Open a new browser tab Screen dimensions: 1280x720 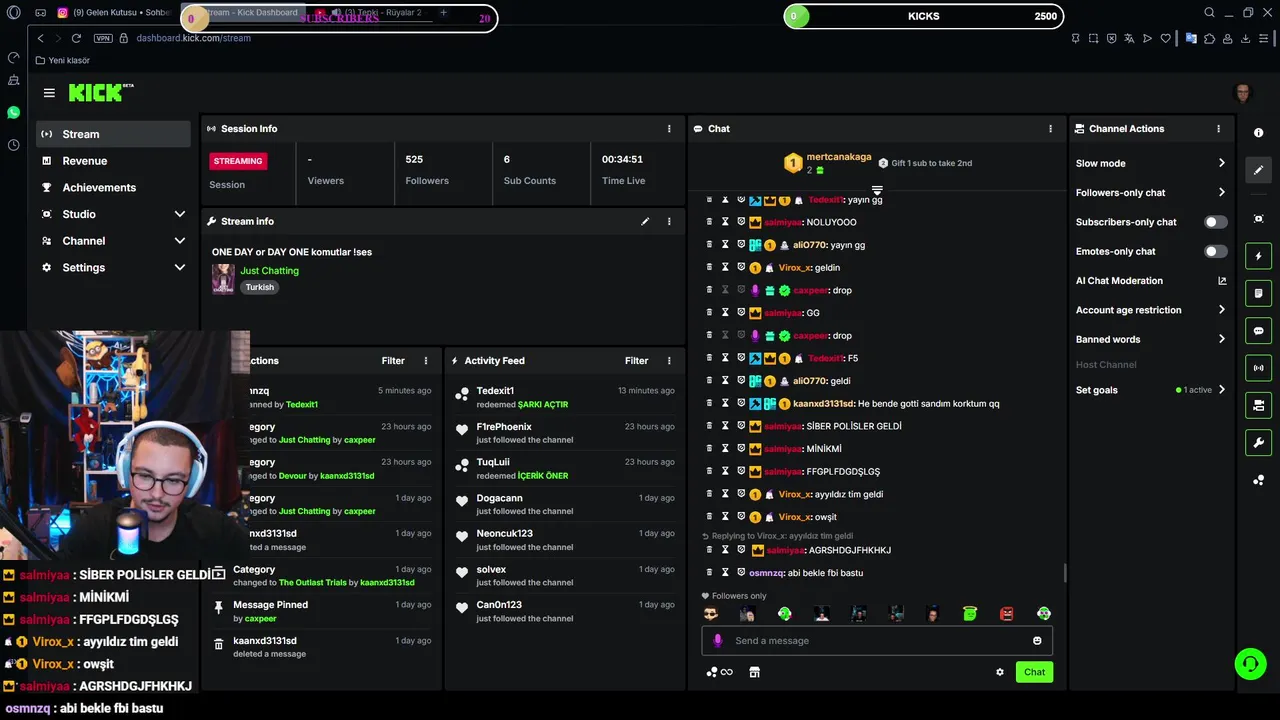click(443, 13)
